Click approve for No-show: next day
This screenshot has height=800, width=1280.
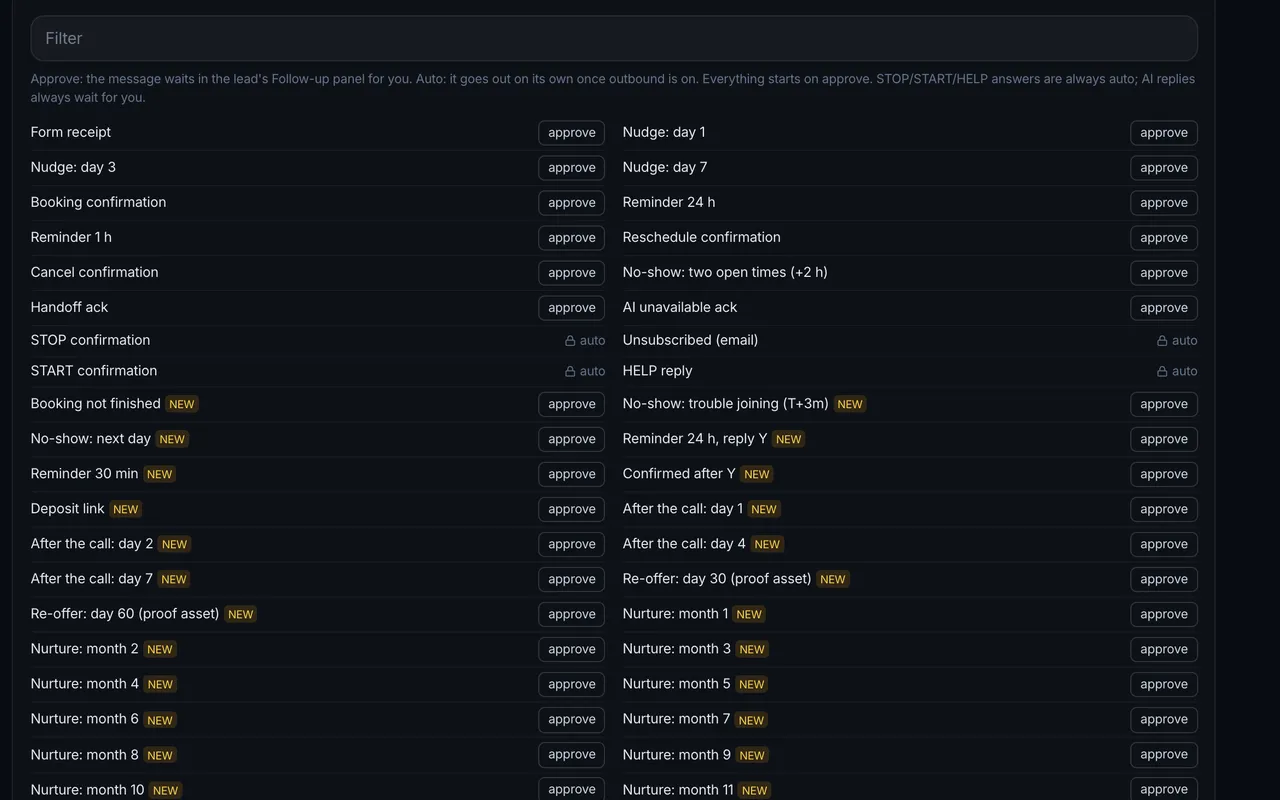(x=572, y=439)
